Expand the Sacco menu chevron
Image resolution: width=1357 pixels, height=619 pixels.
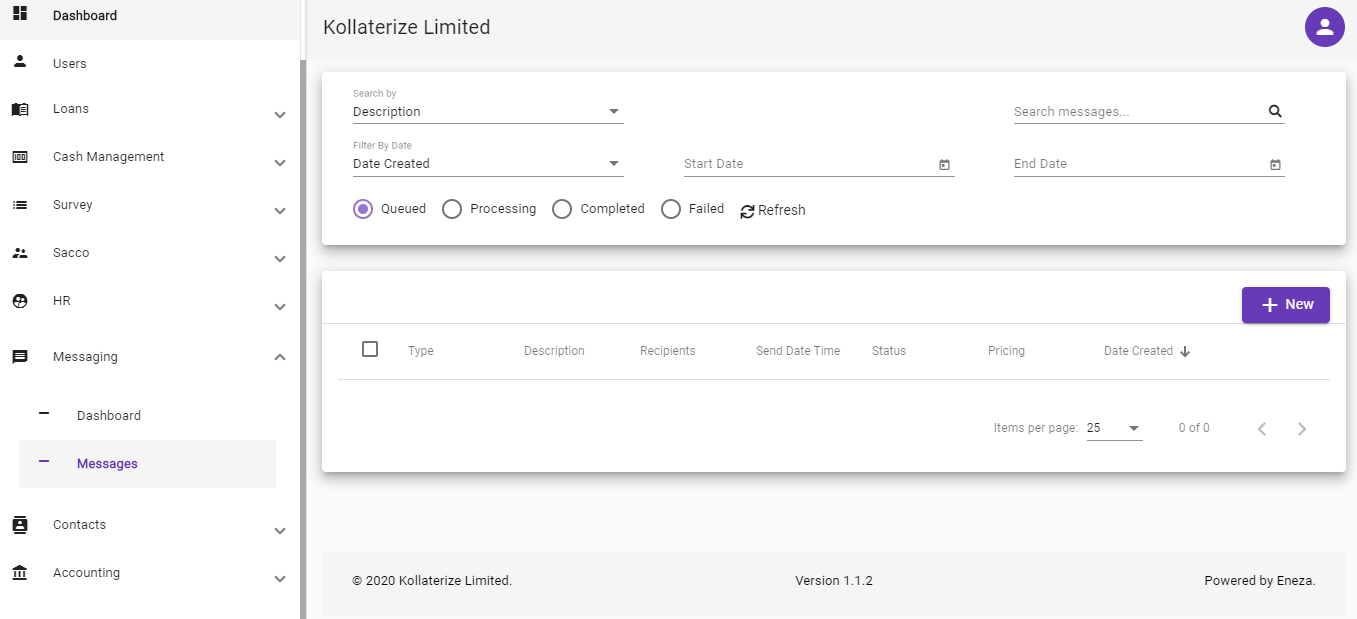280,259
